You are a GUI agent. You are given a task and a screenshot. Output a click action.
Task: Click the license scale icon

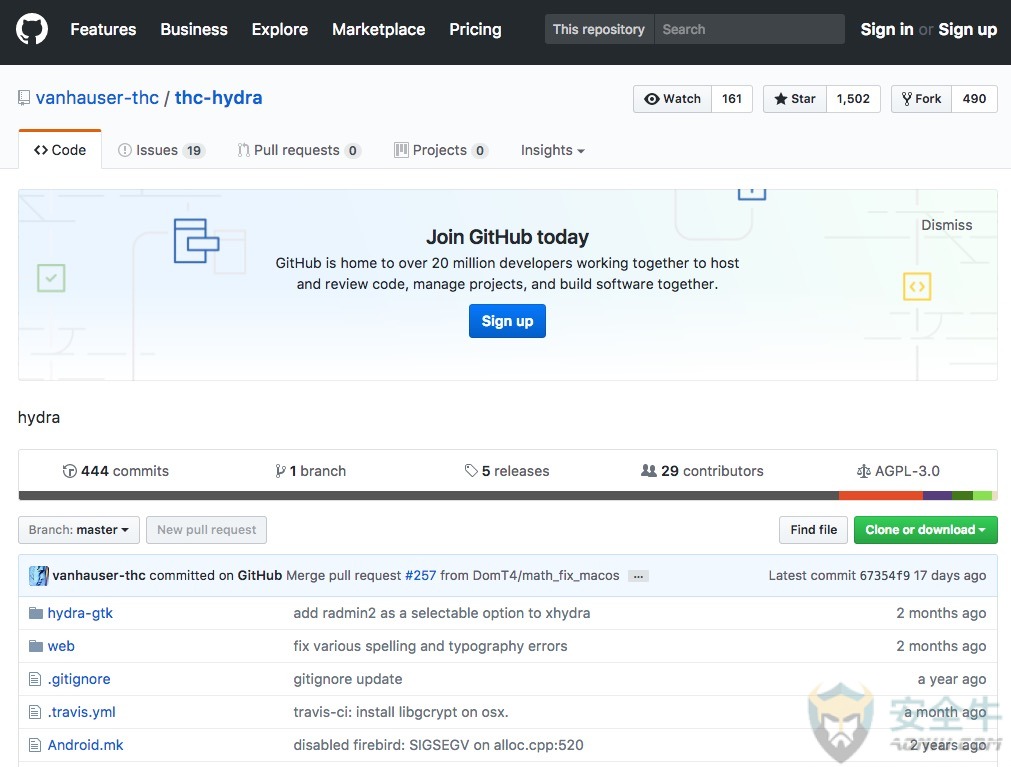[863, 471]
